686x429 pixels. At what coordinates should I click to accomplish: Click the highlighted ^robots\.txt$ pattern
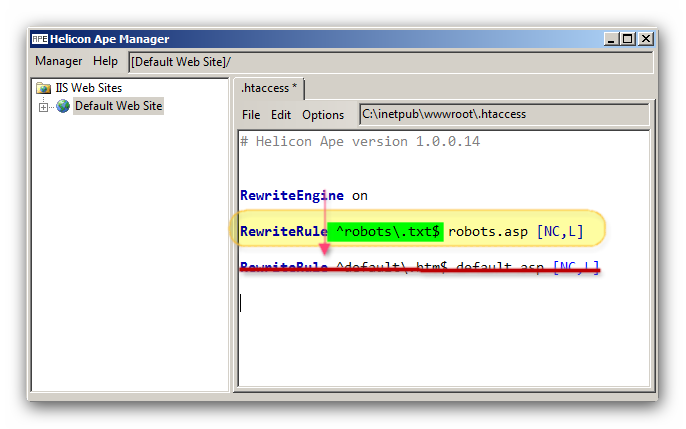pyautogui.click(x=387, y=232)
